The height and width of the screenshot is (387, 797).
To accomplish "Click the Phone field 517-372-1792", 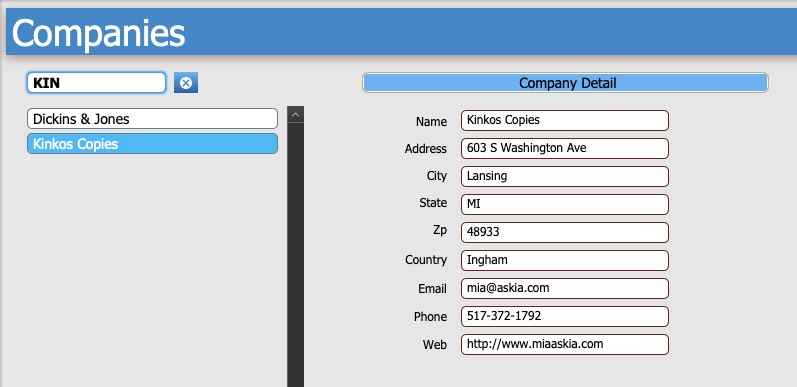I will coord(565,316).
